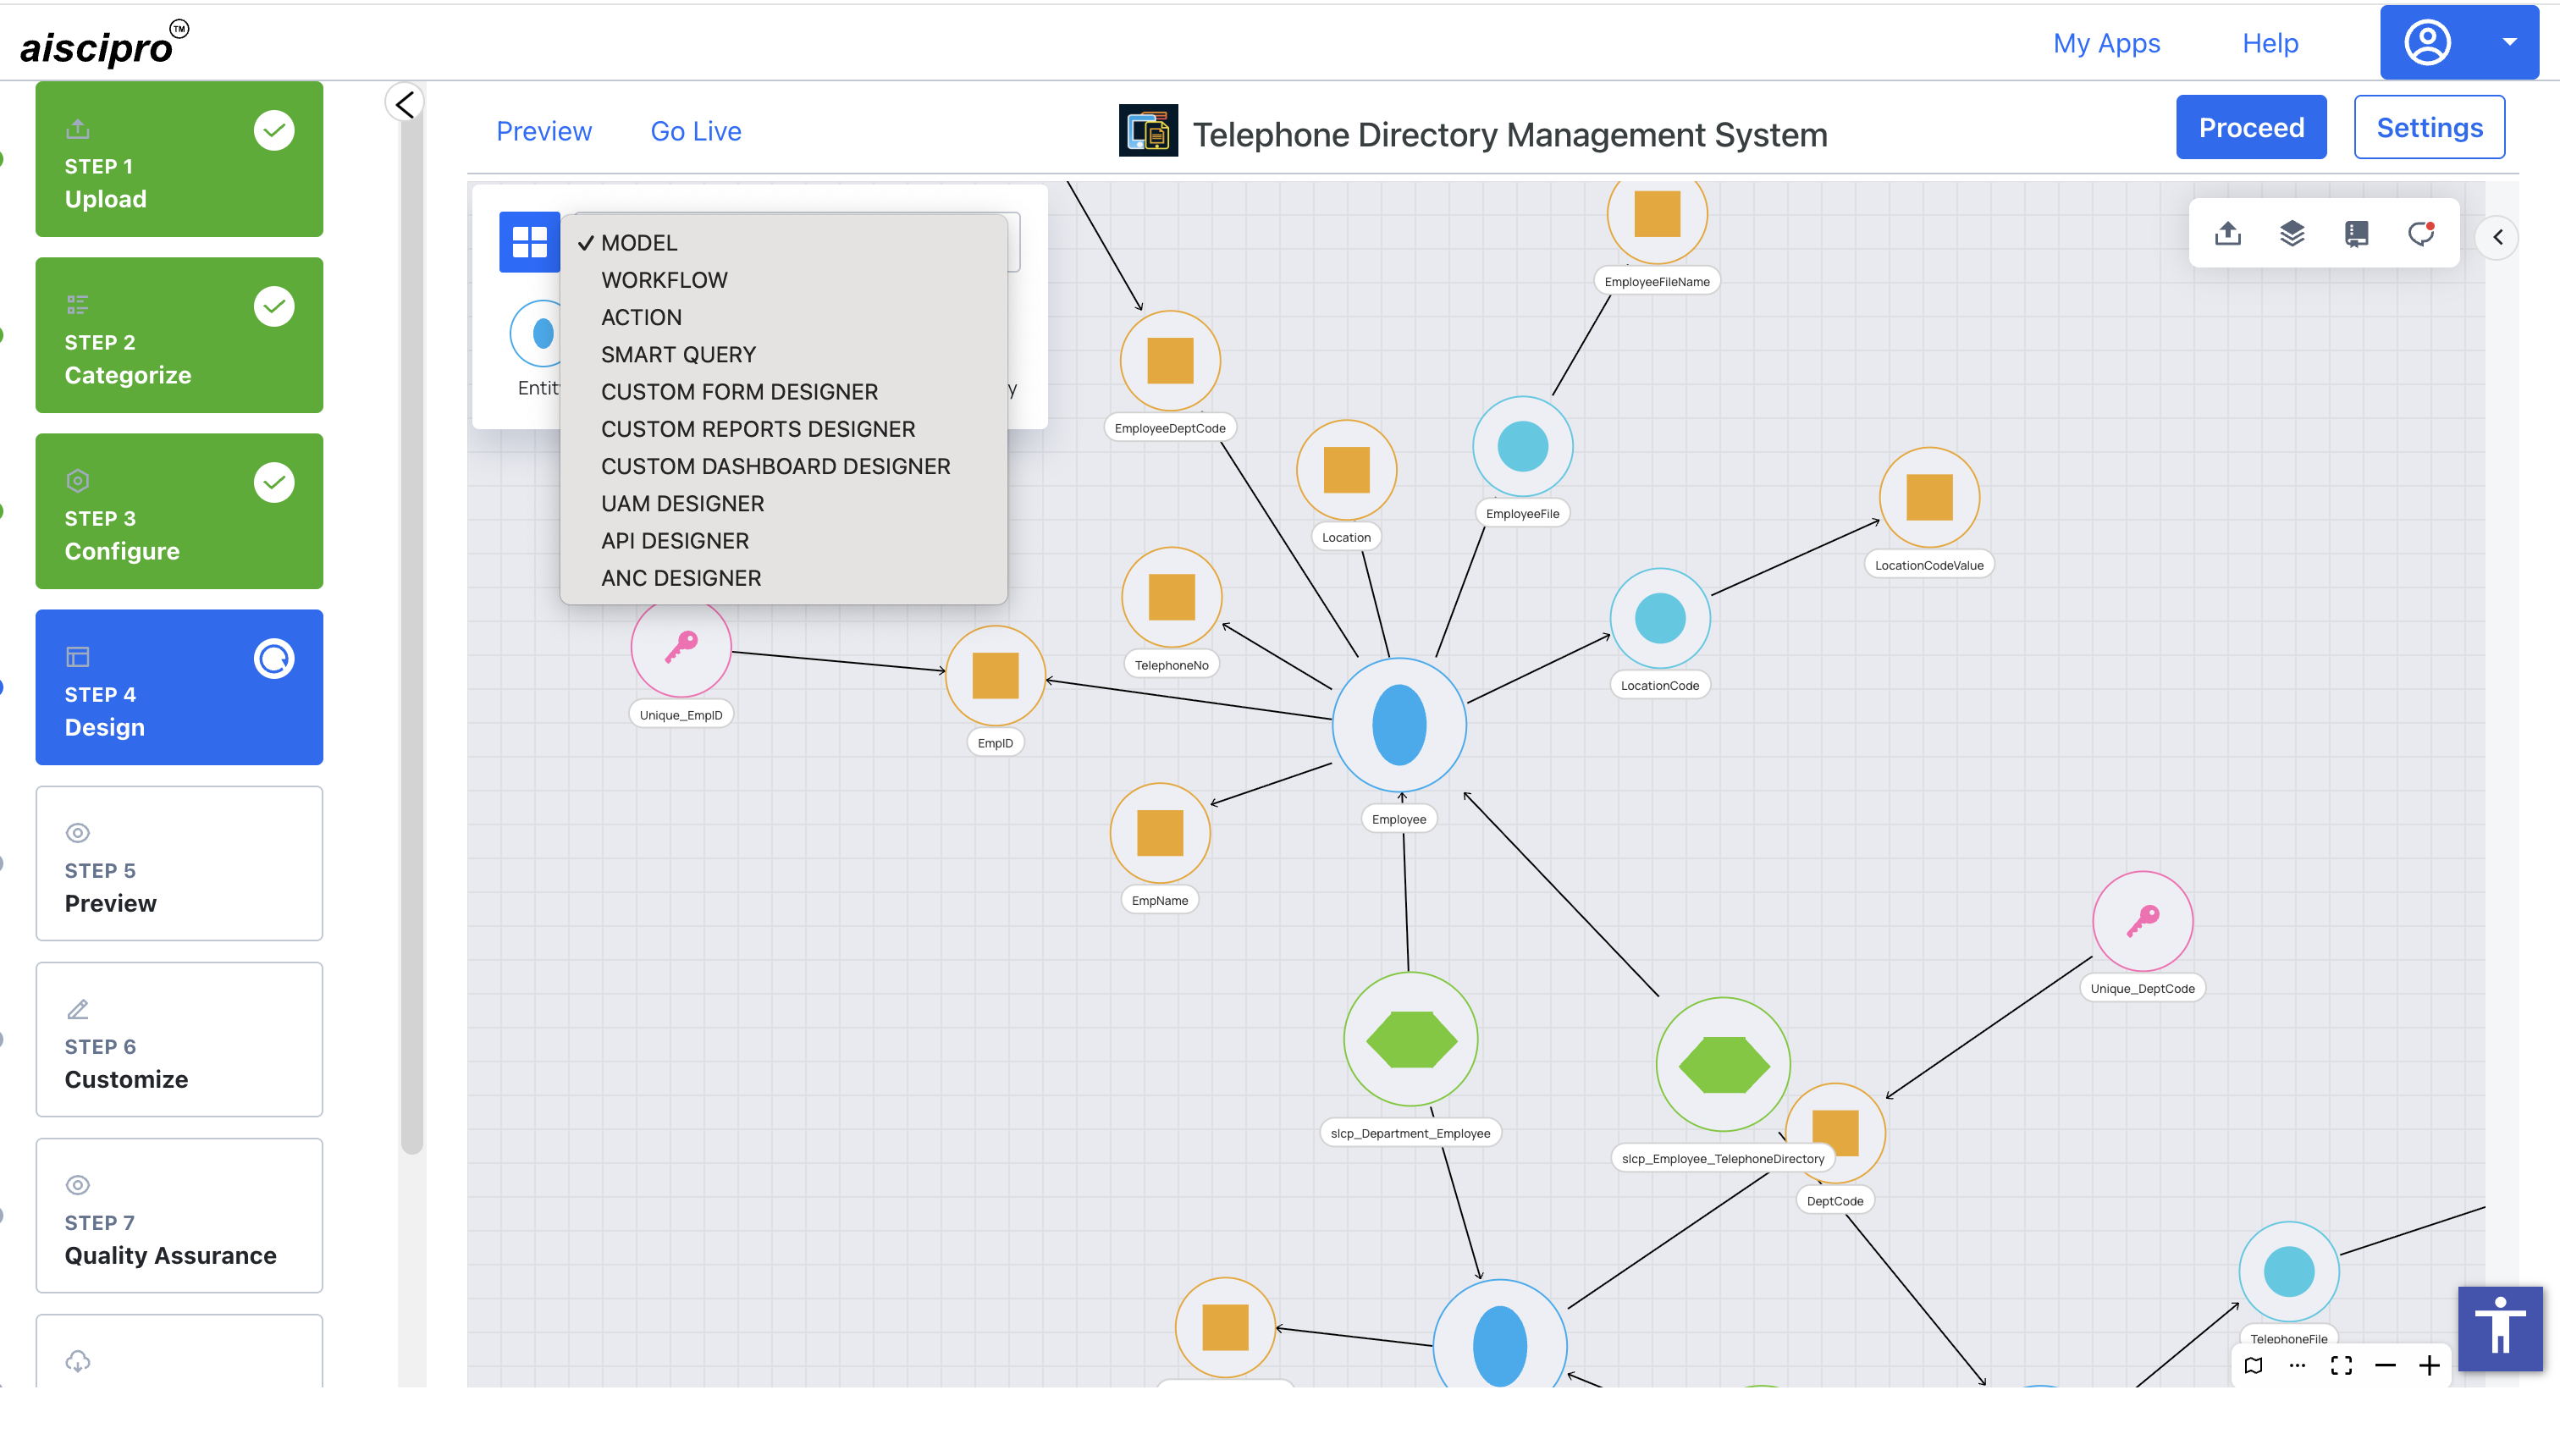The width and height of the screenshot is (2560, 1456).
Task: Zoom out with the minus icon
Action: [2385, 1366]
